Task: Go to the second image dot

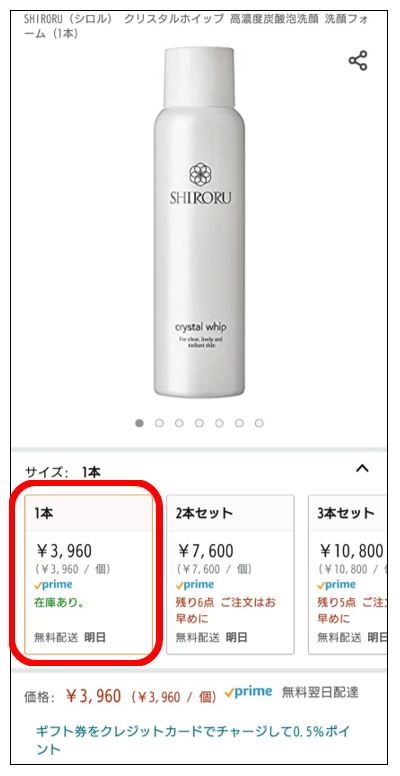Action: click(159, 423)
